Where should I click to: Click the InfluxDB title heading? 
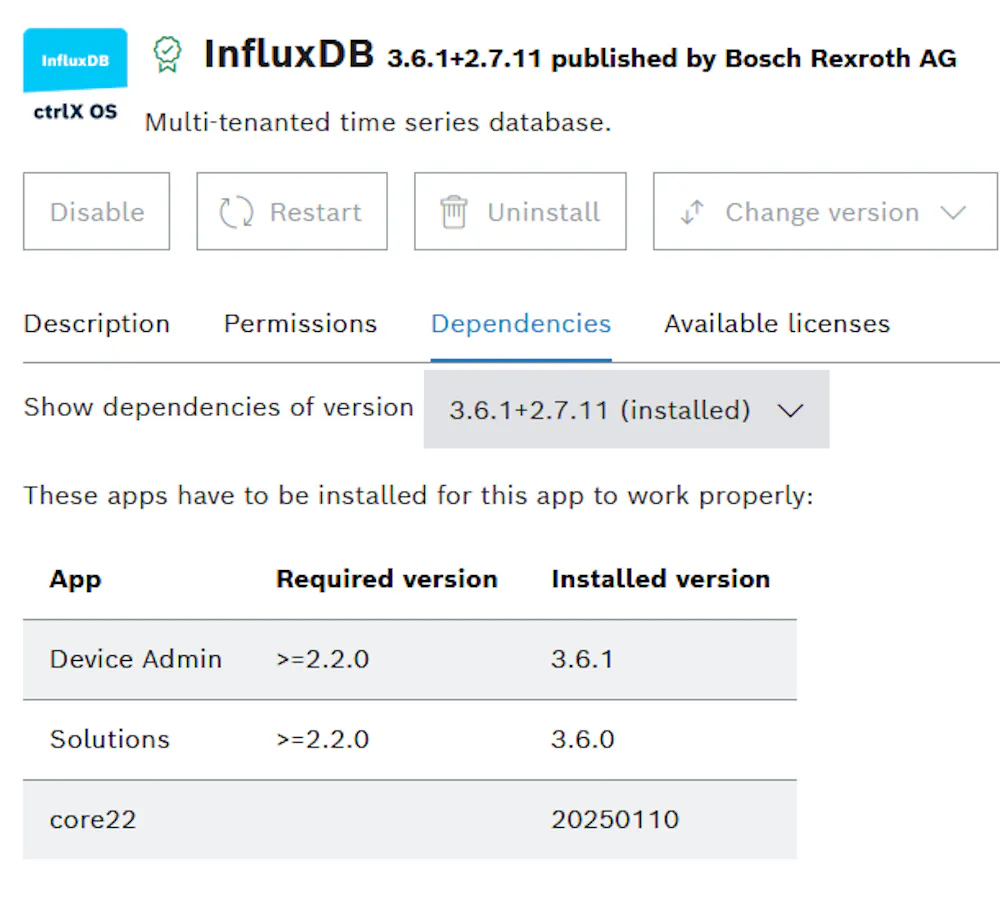(289, 54)
